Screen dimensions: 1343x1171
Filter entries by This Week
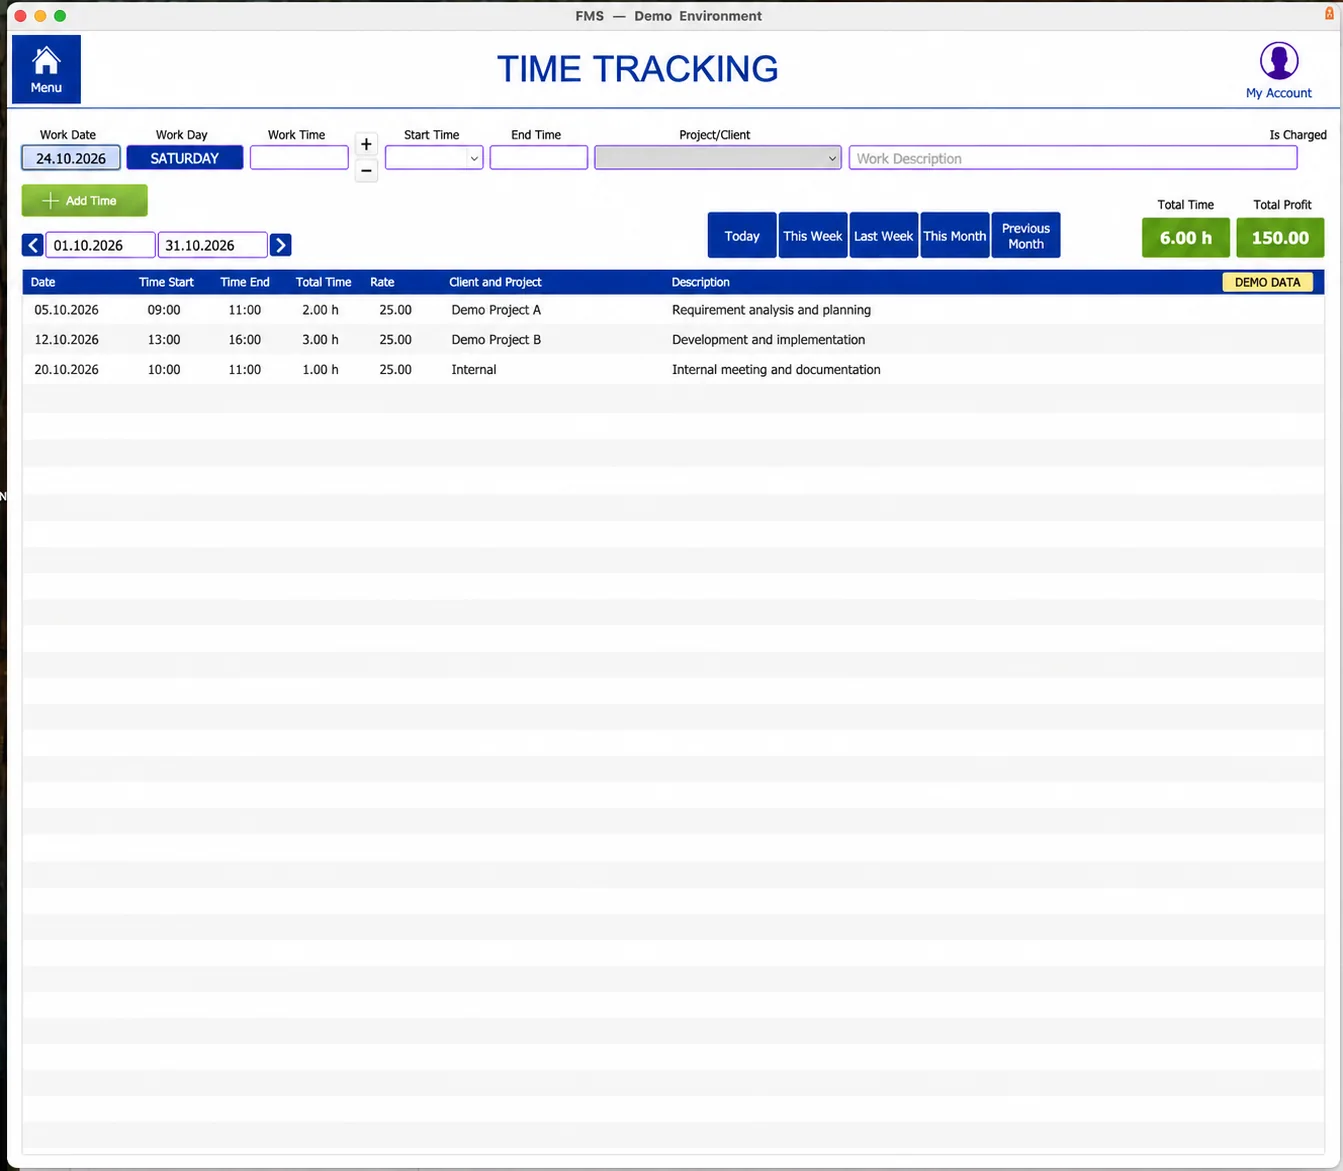pos(813,236)
